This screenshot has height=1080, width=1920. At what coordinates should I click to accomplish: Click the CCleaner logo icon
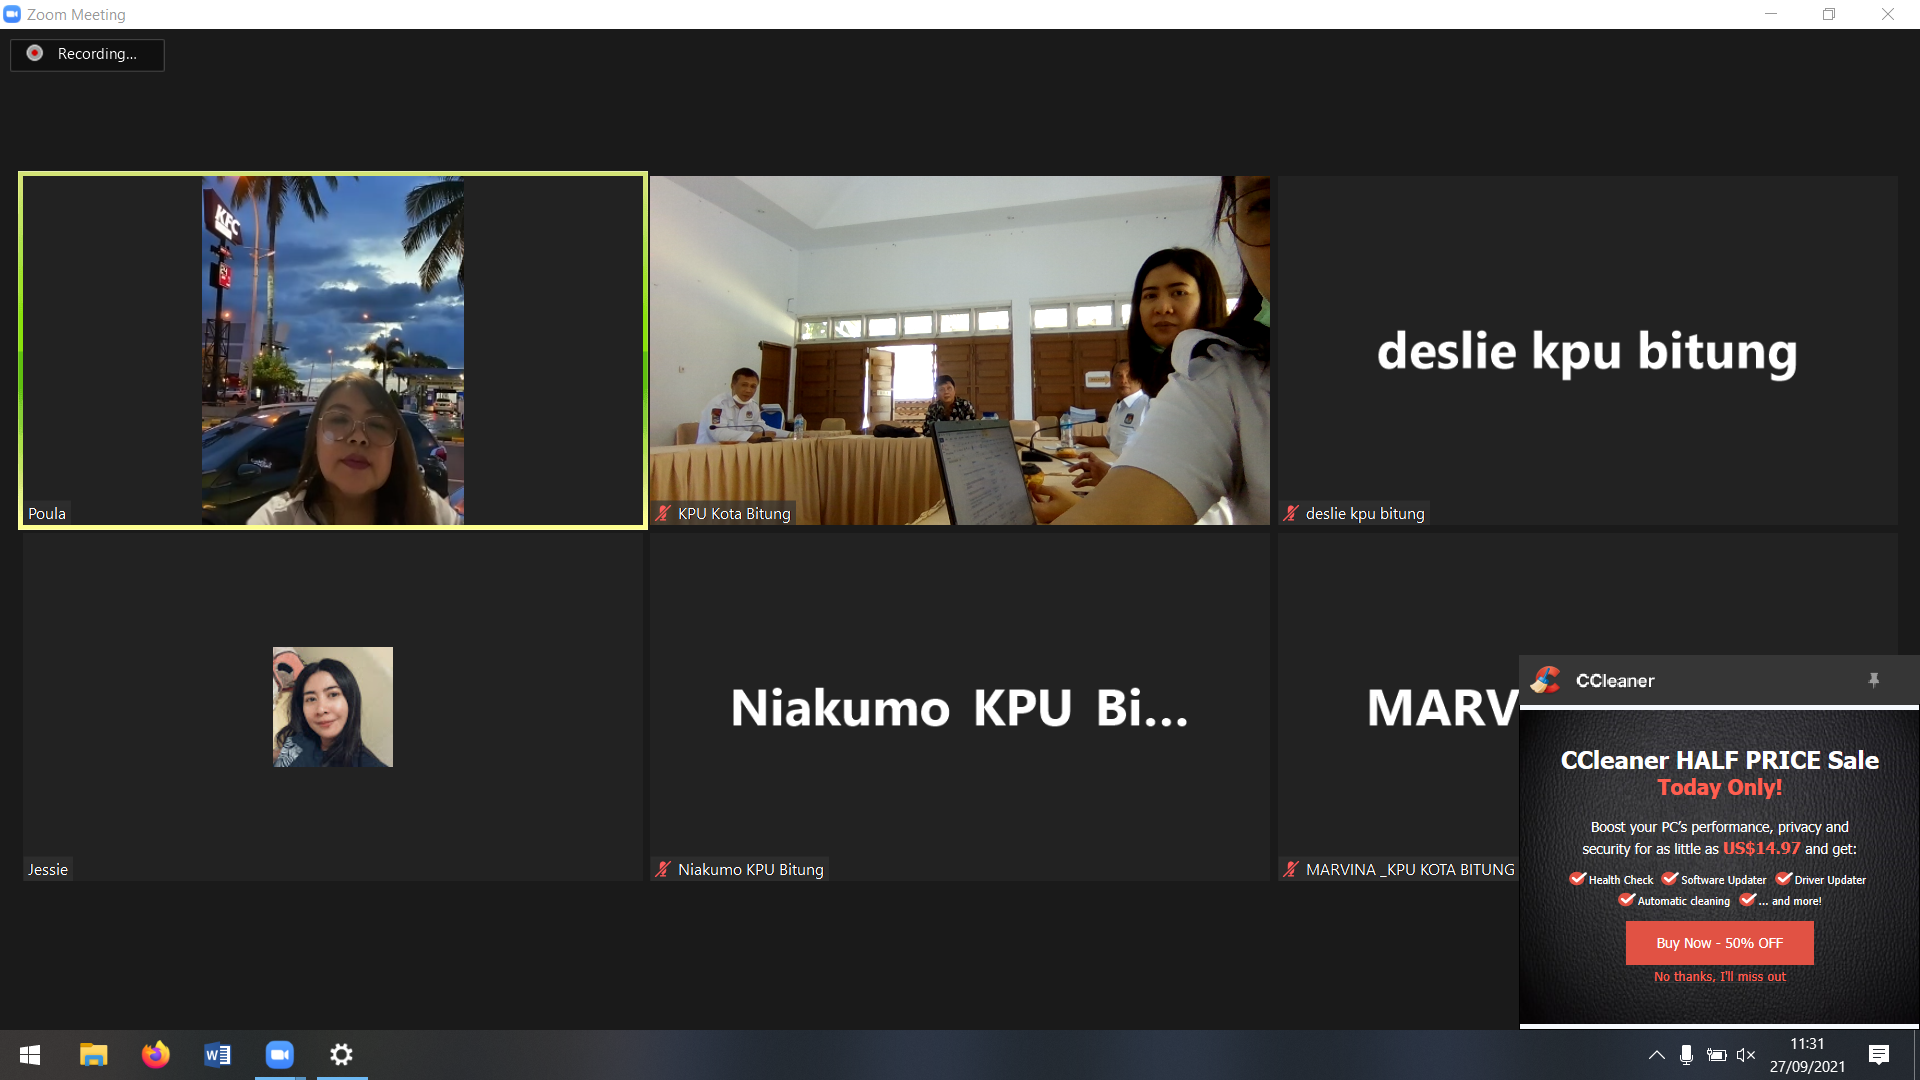coord(1546,680)
